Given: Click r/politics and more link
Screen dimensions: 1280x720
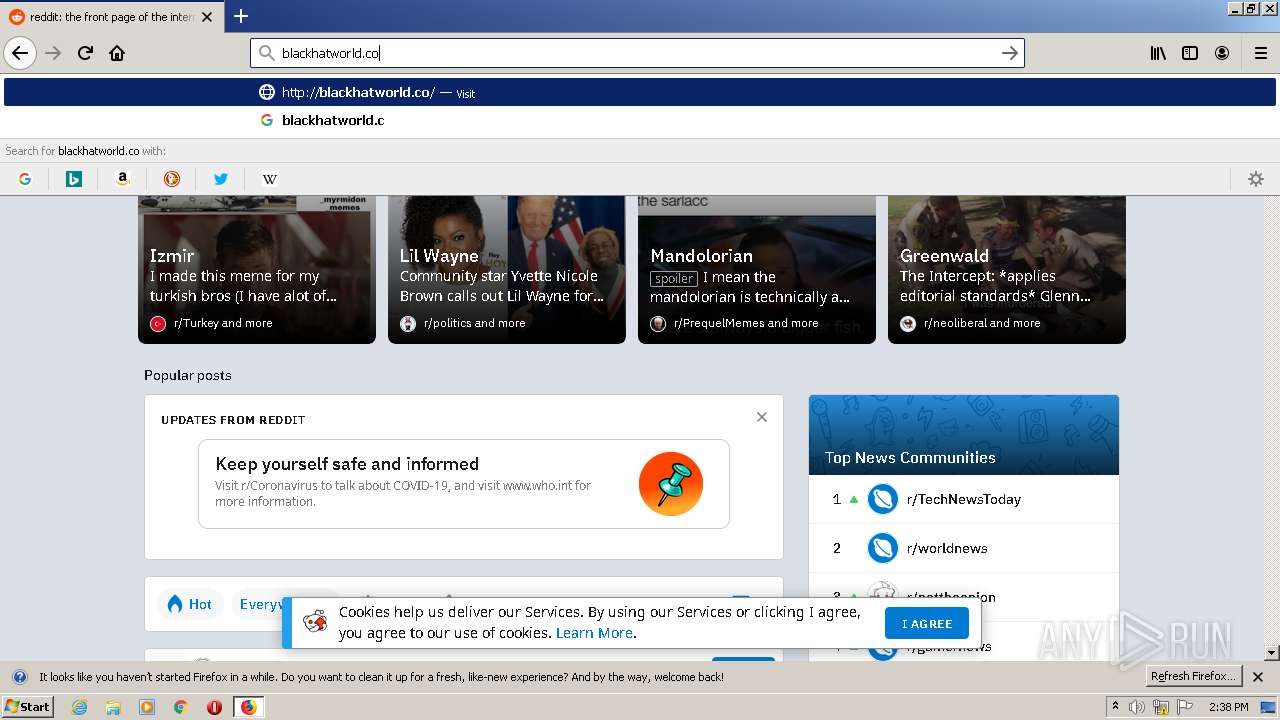Looking at the screenshot, I should (474, 323).
